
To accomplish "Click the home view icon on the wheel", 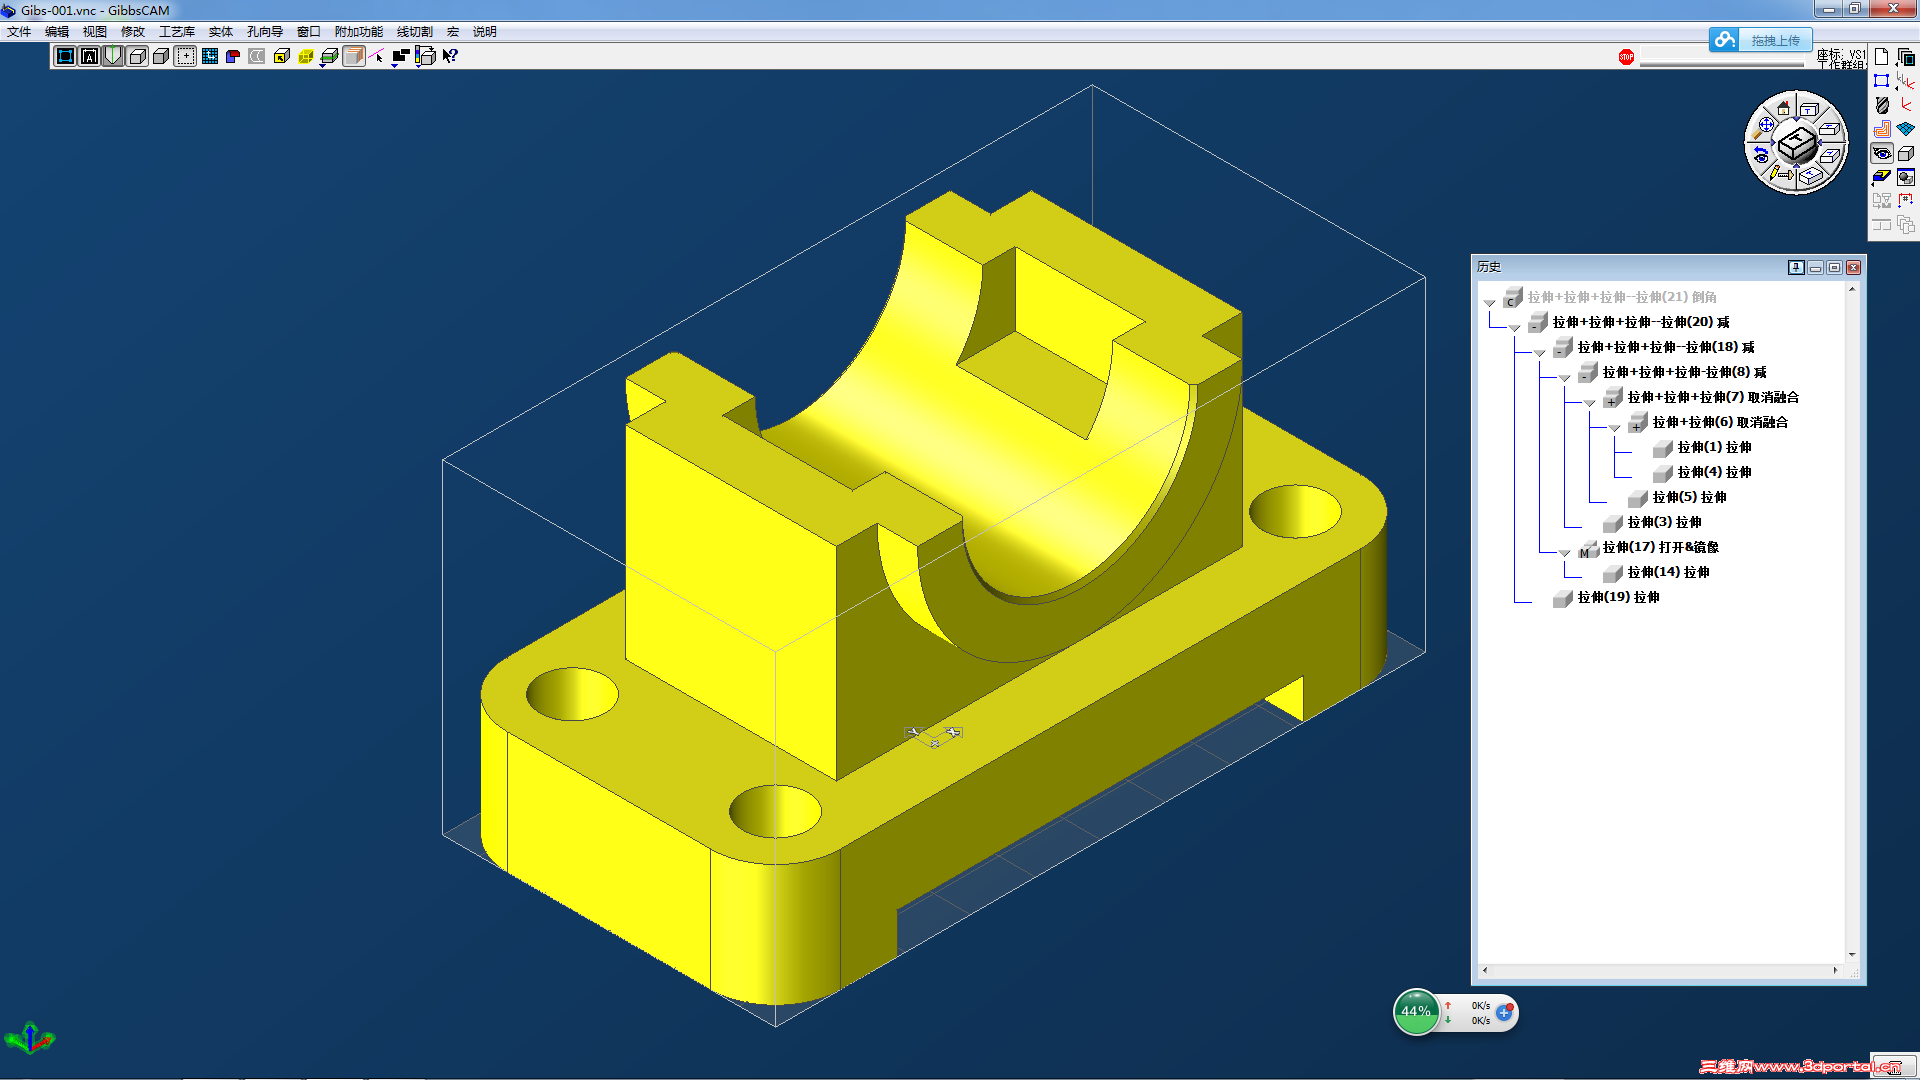I will 1783,108.
